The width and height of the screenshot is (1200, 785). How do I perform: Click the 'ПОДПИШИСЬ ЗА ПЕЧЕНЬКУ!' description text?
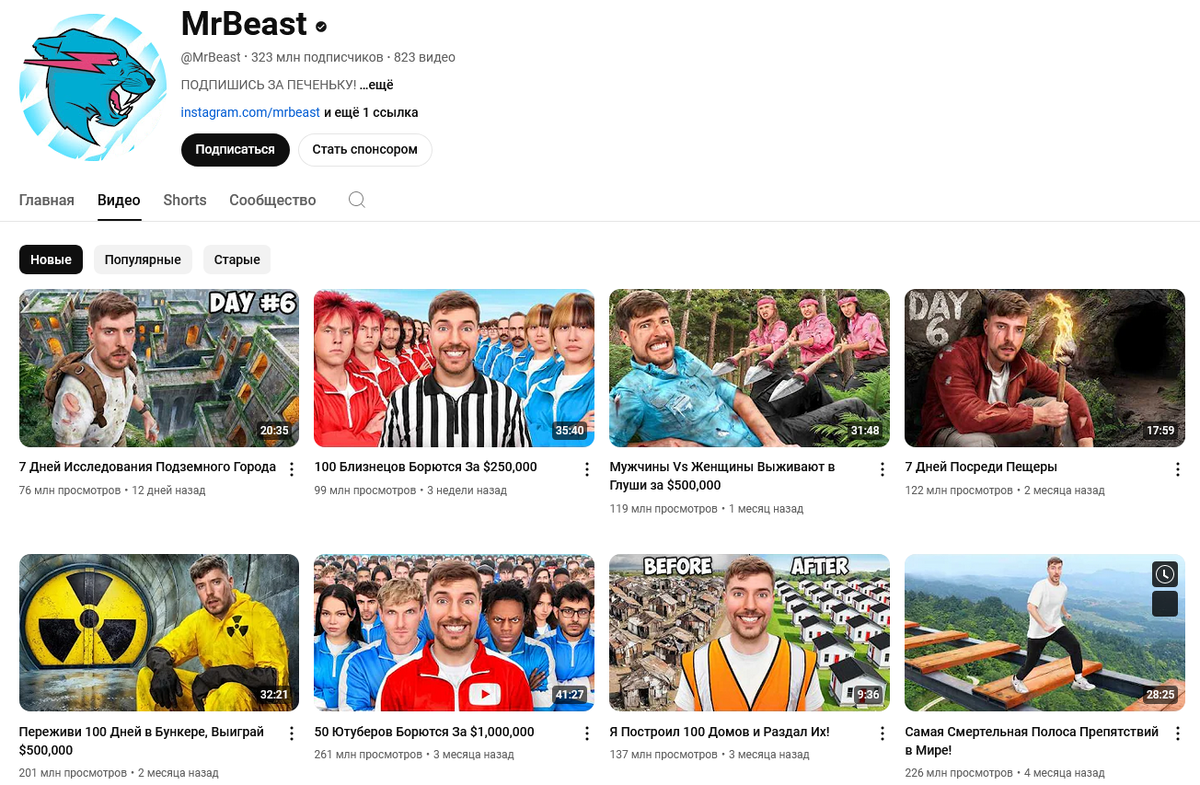(x=268, y=85)
